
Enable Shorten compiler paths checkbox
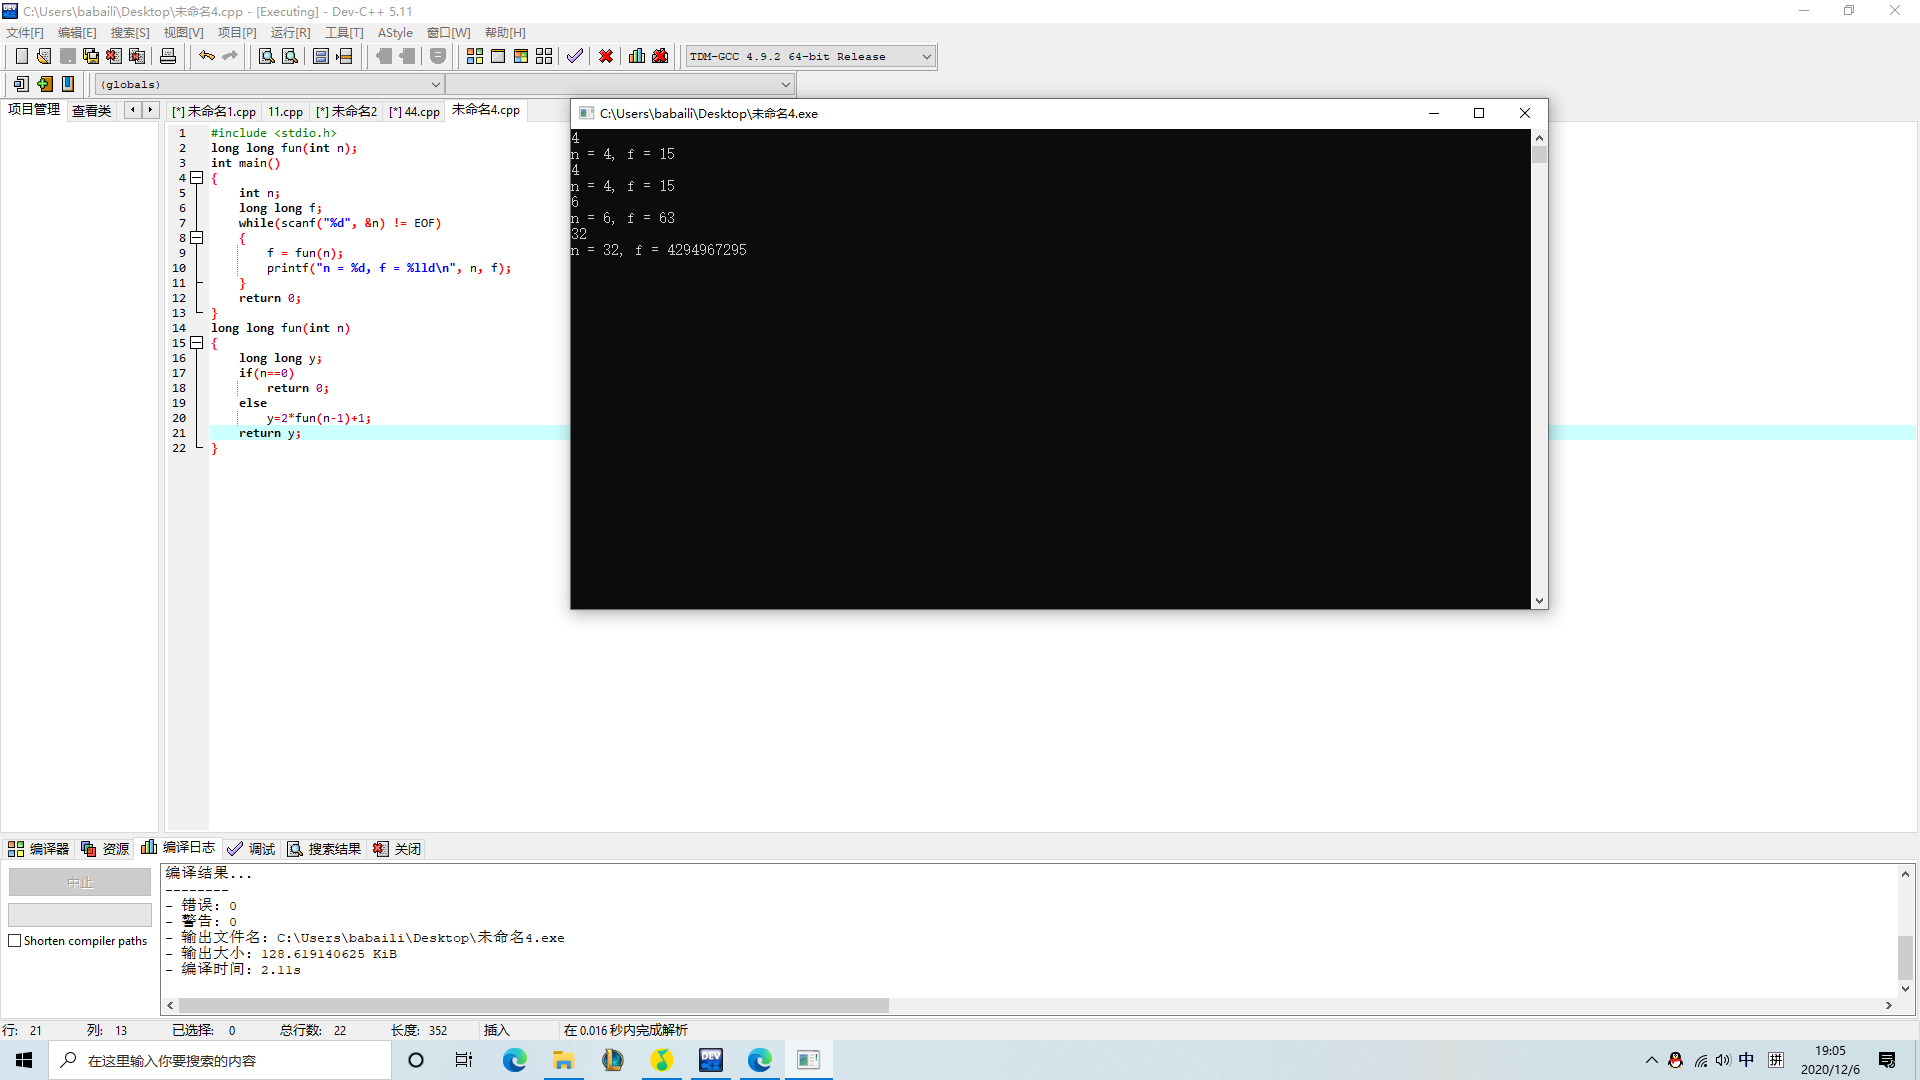[x=15, y=941]
